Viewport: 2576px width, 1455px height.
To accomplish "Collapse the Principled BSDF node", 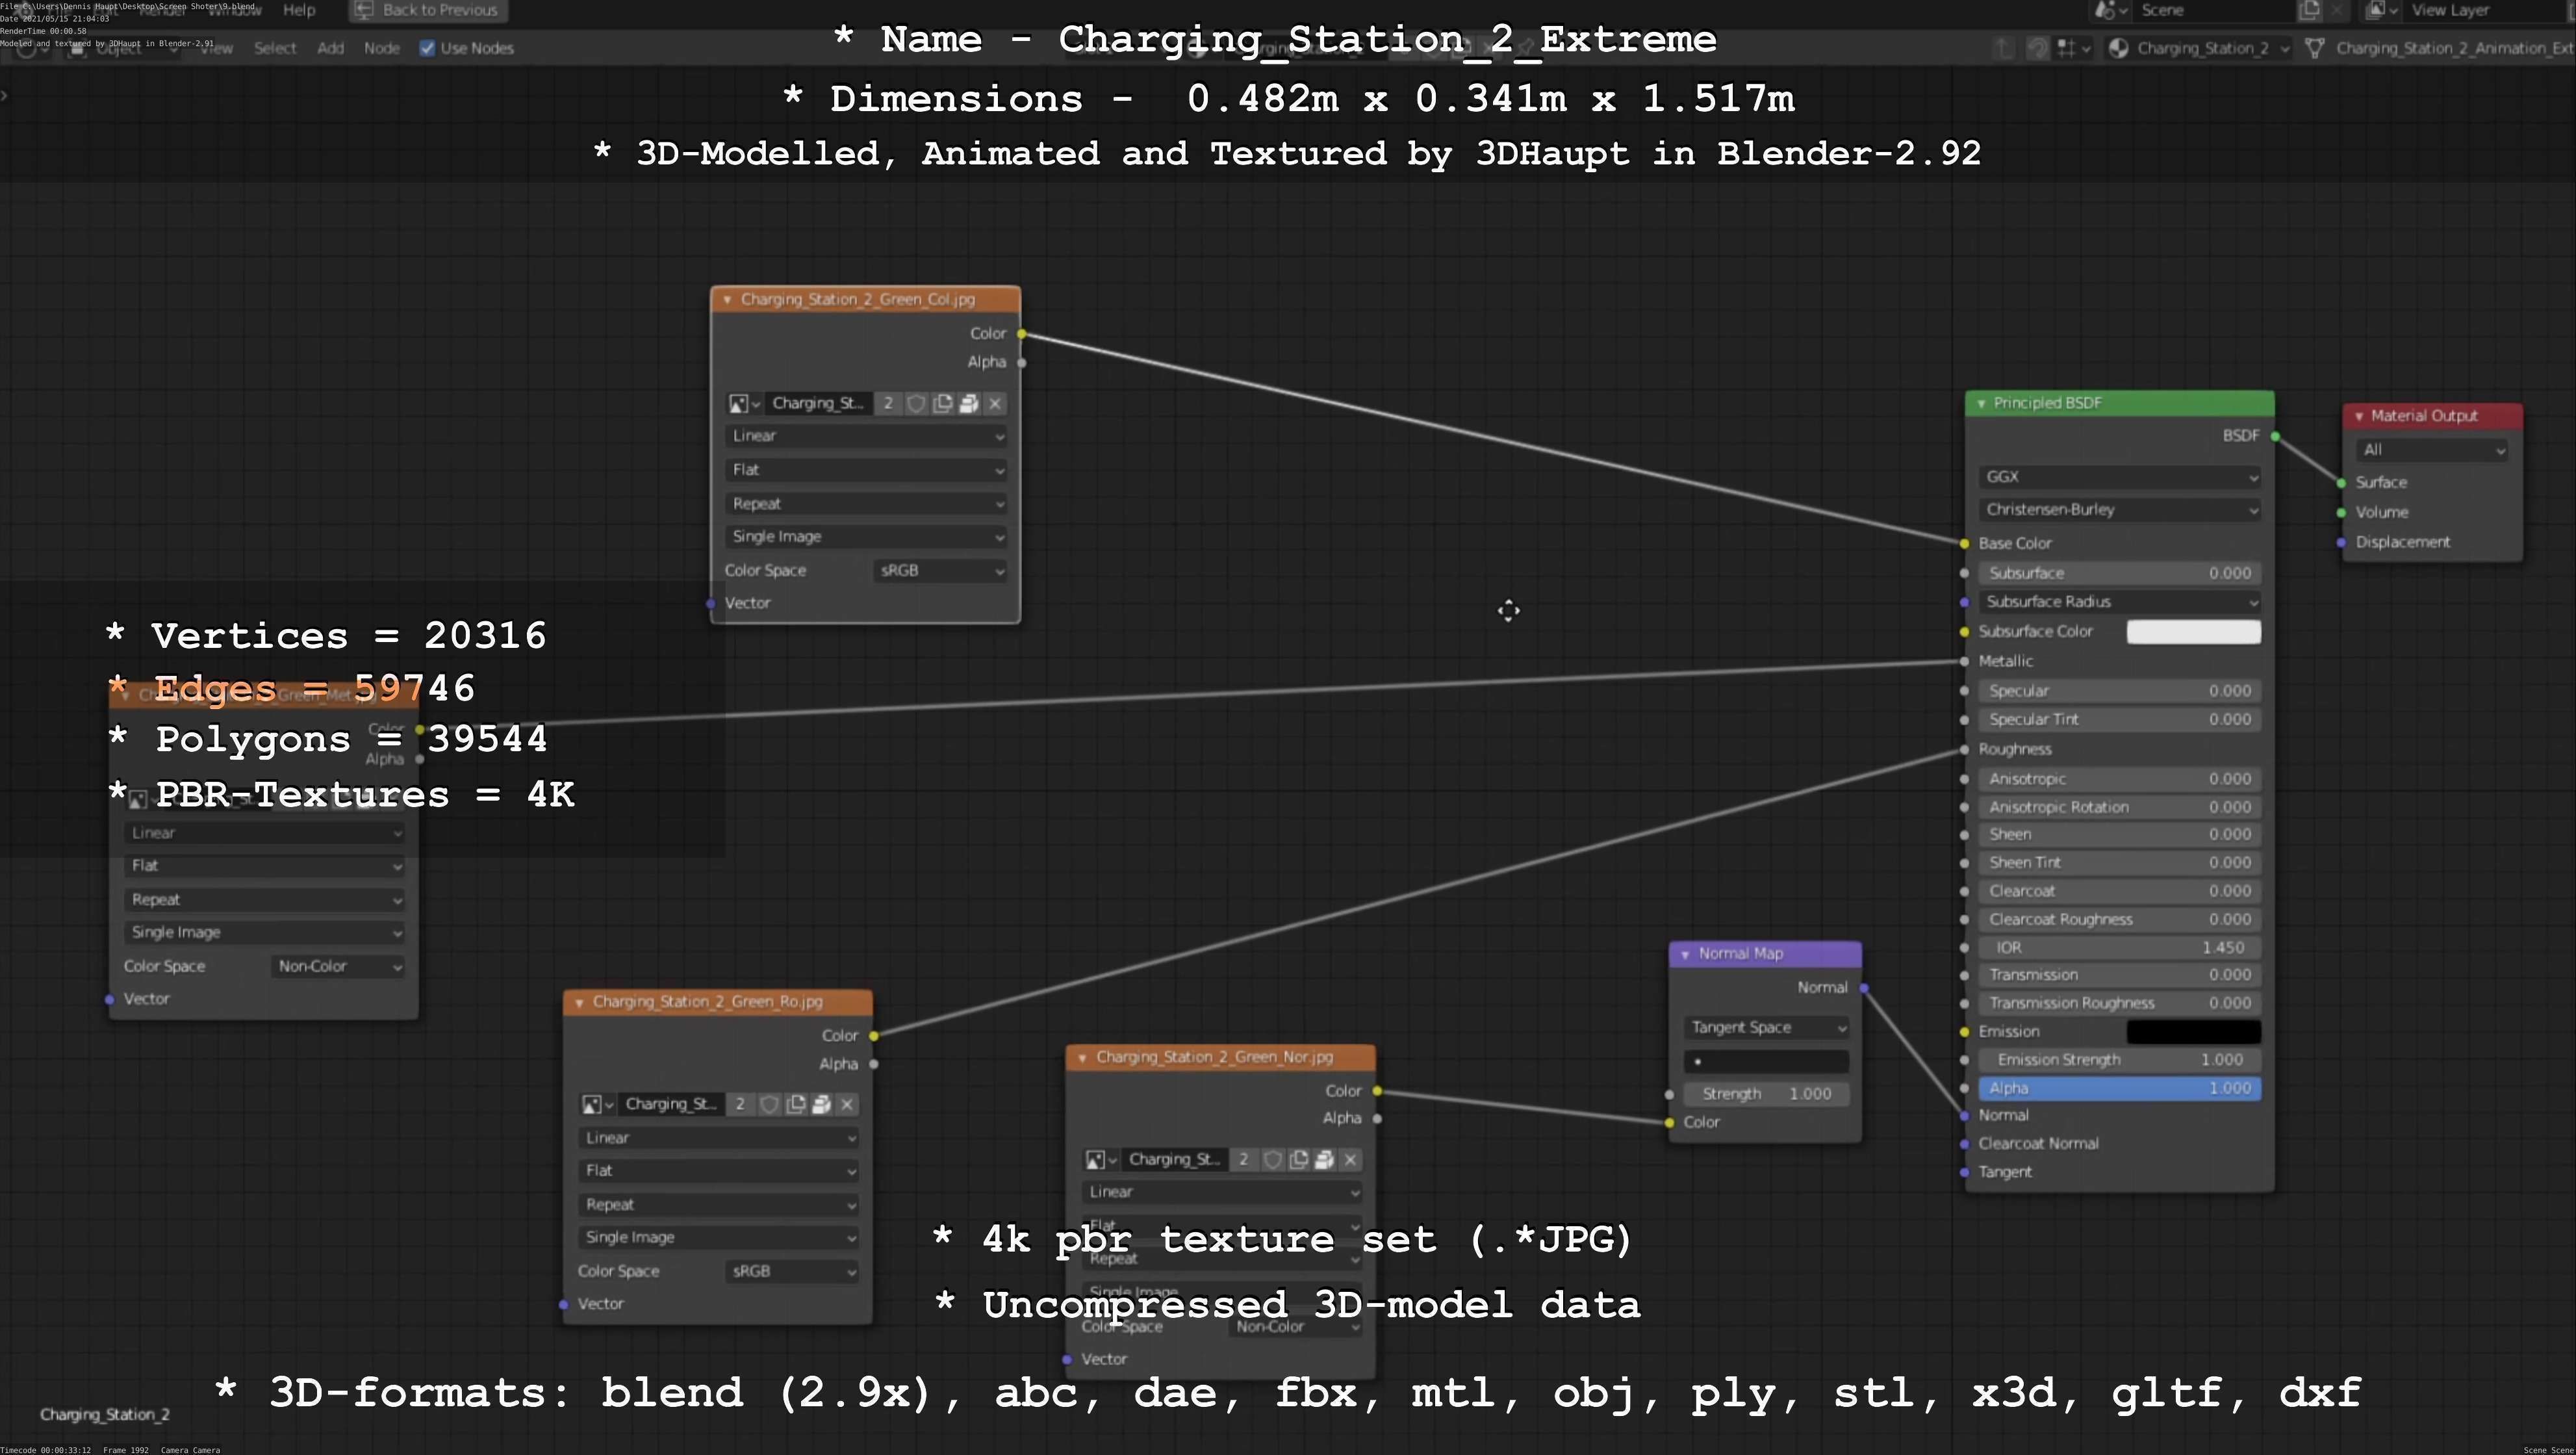I will point(1981,404).
